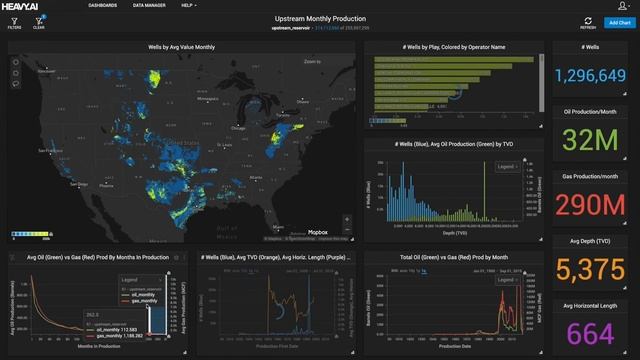Click the 664 horizontal length value

(x=590, y=334)
